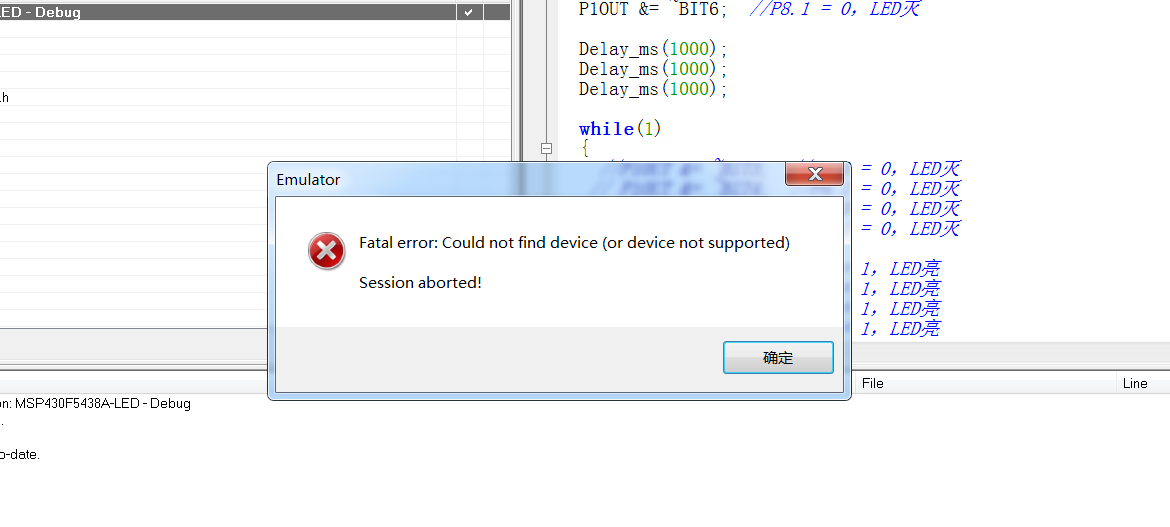1170x527 pixels.
Task: Select the MSP430F5438A-LED - Debug build message
Action: tap(95, 404)
